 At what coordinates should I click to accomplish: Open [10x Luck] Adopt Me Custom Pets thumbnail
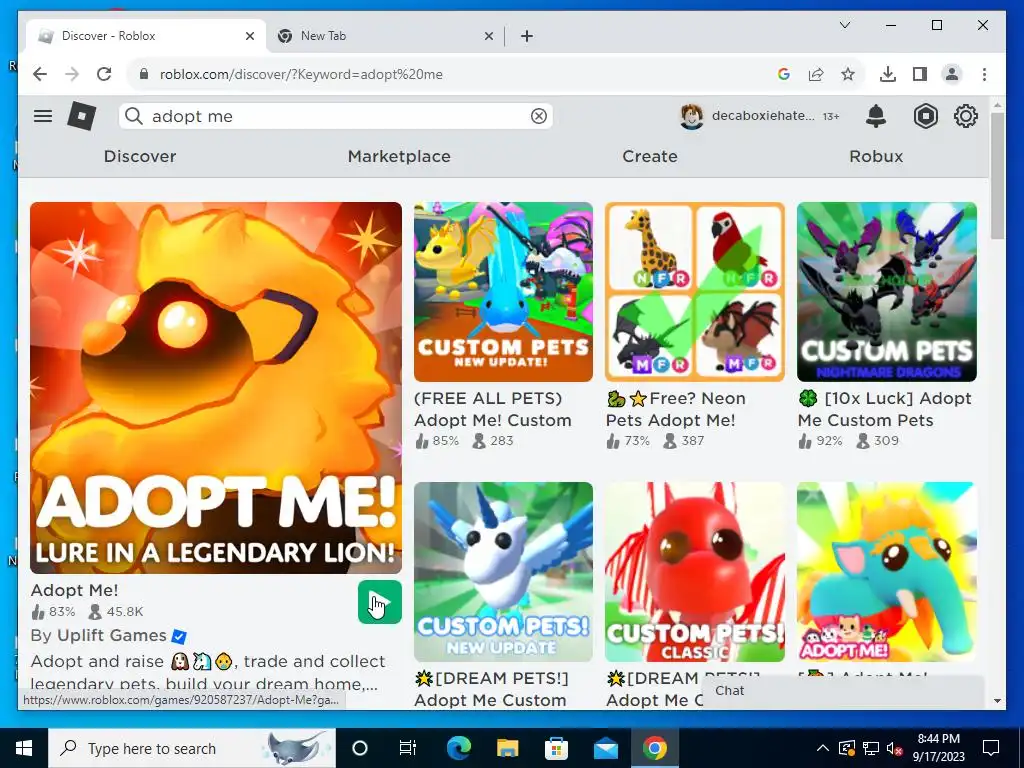(x=887, y=292)
